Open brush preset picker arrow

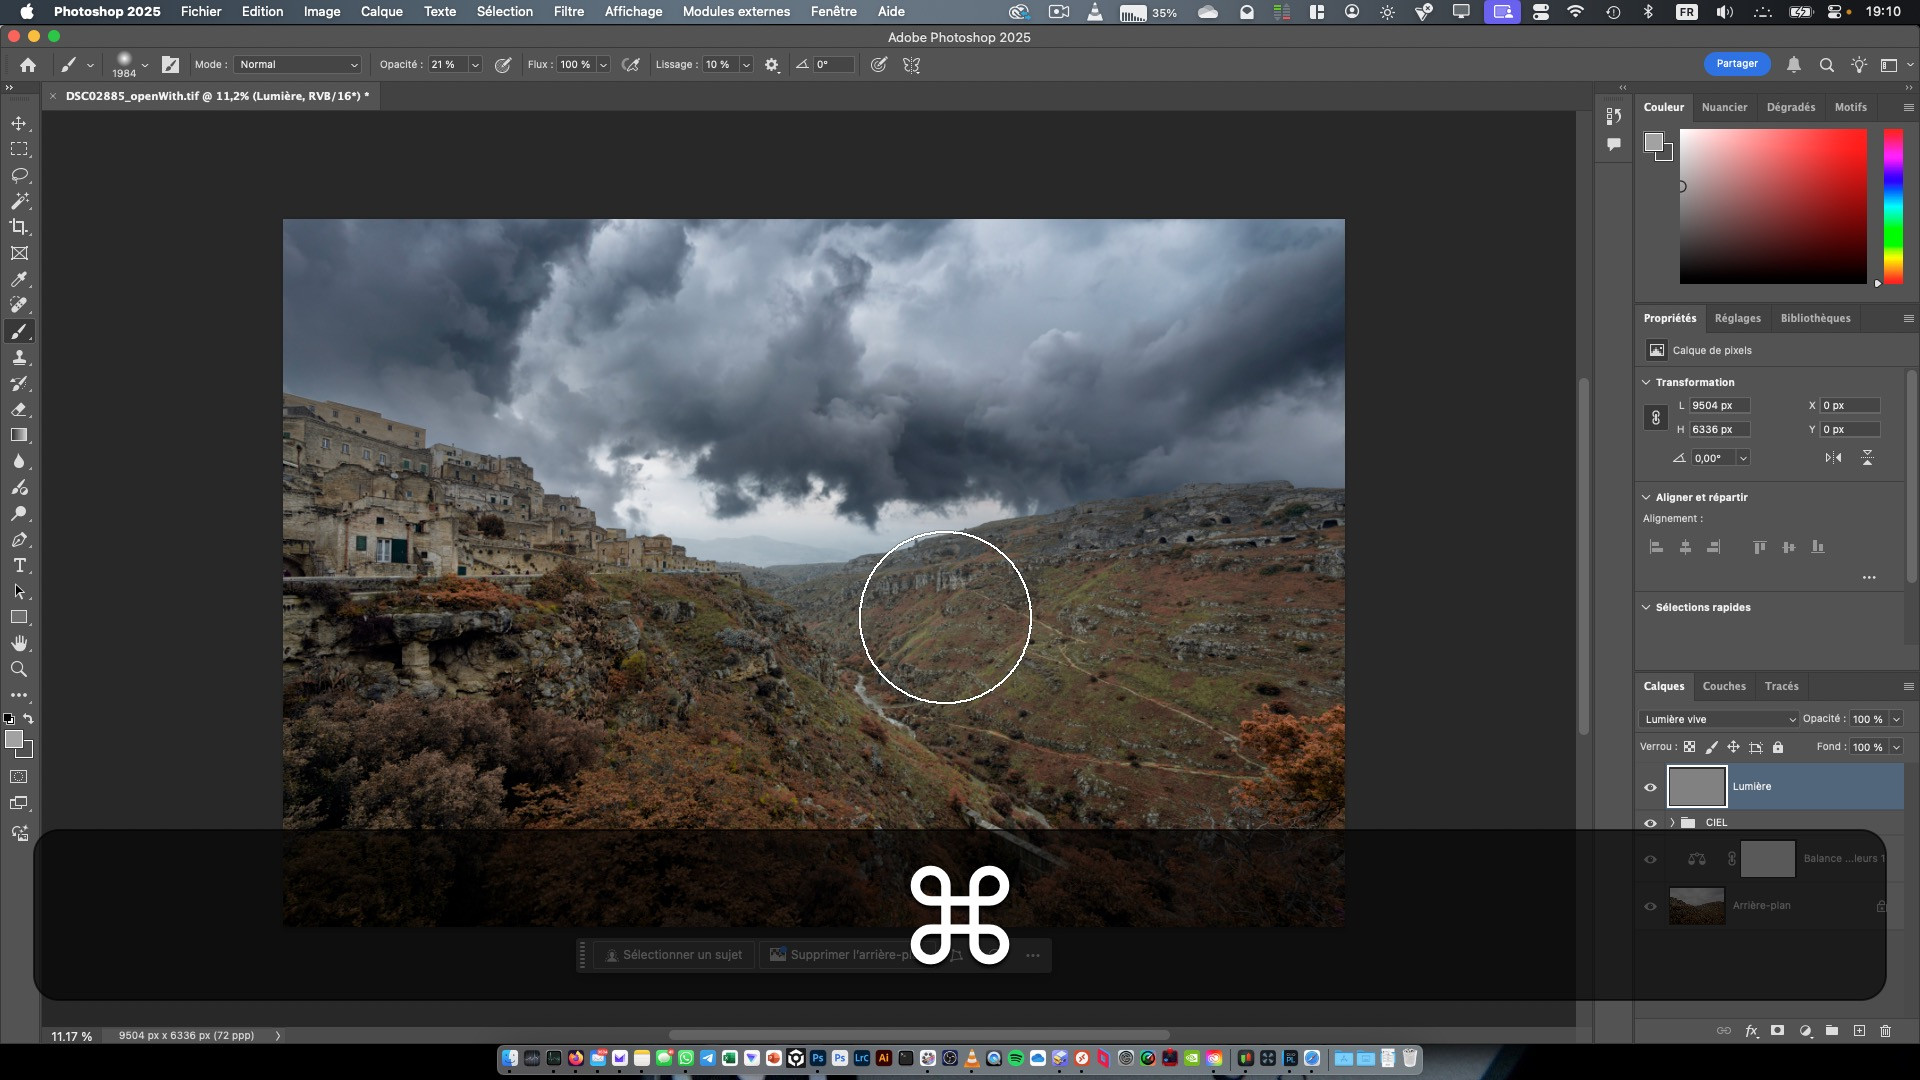pos(144,65)
